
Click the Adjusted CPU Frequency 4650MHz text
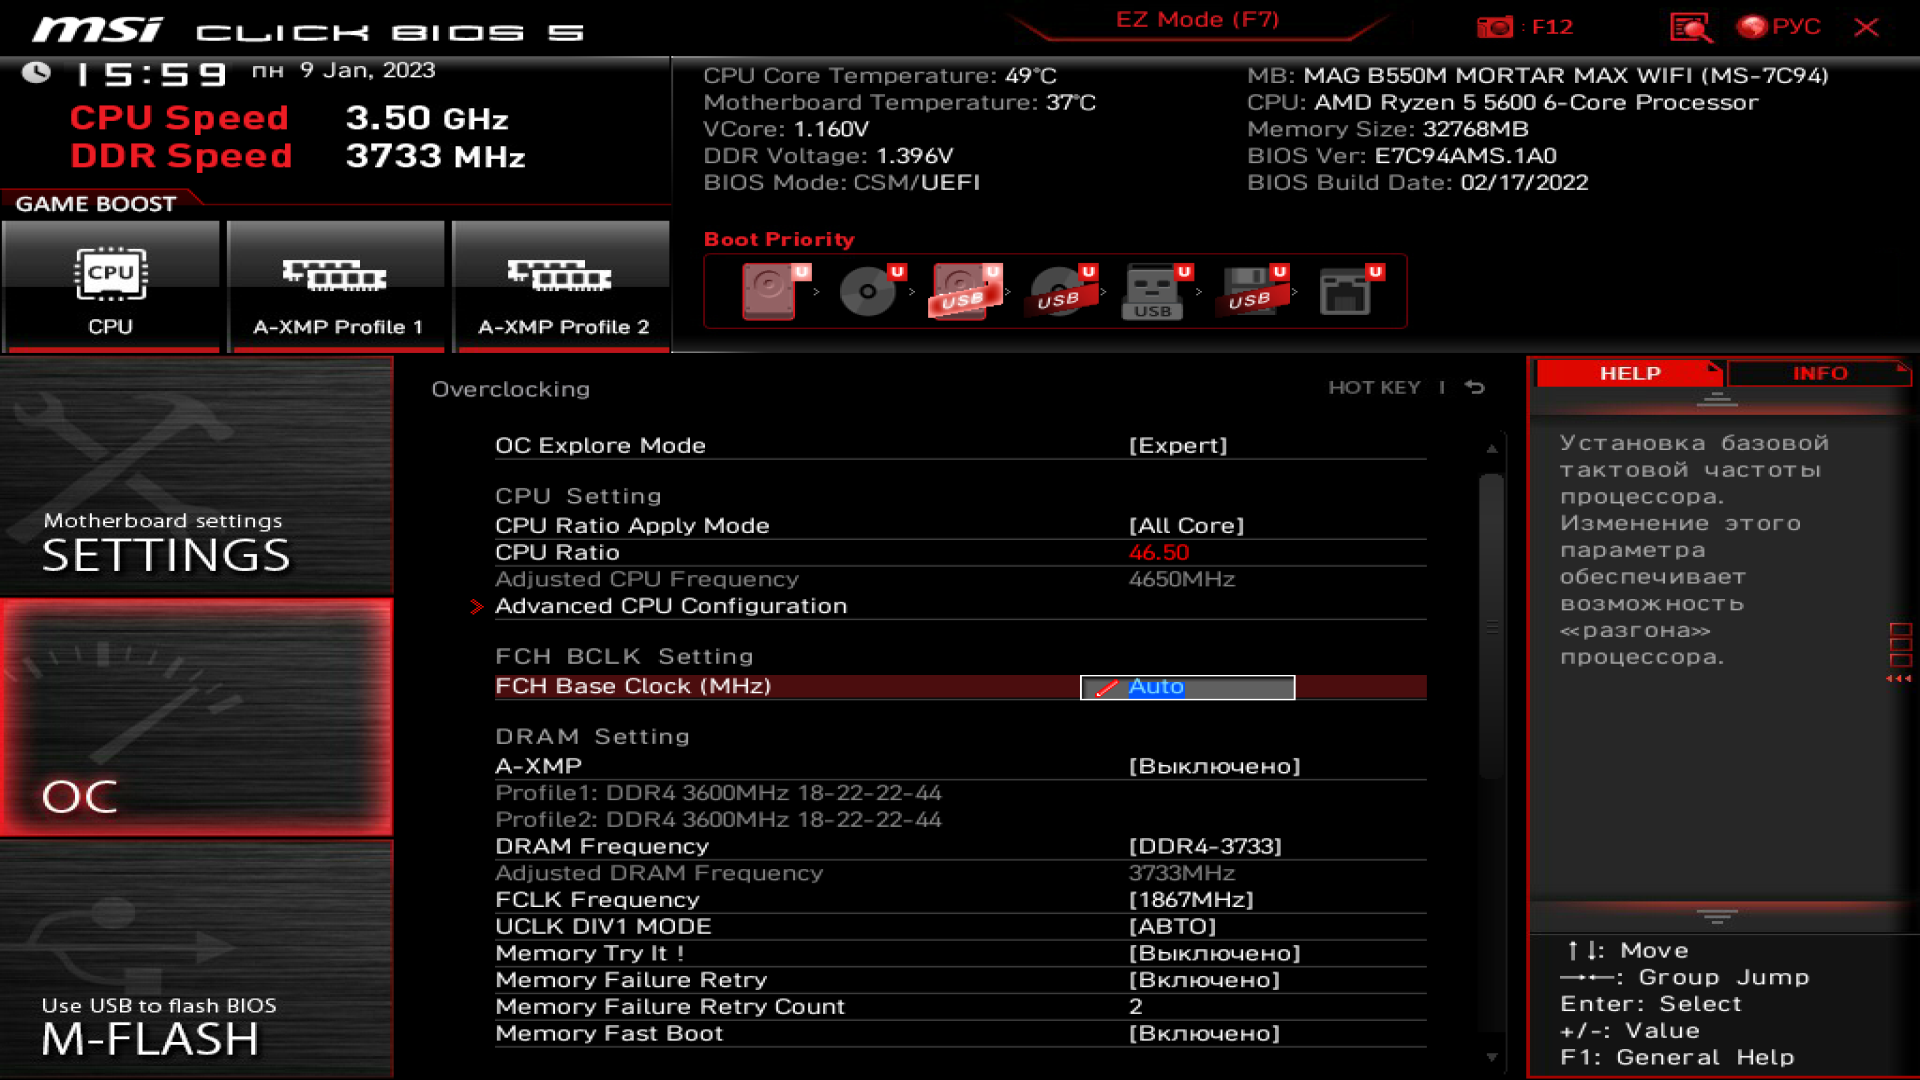point(1181,580)
